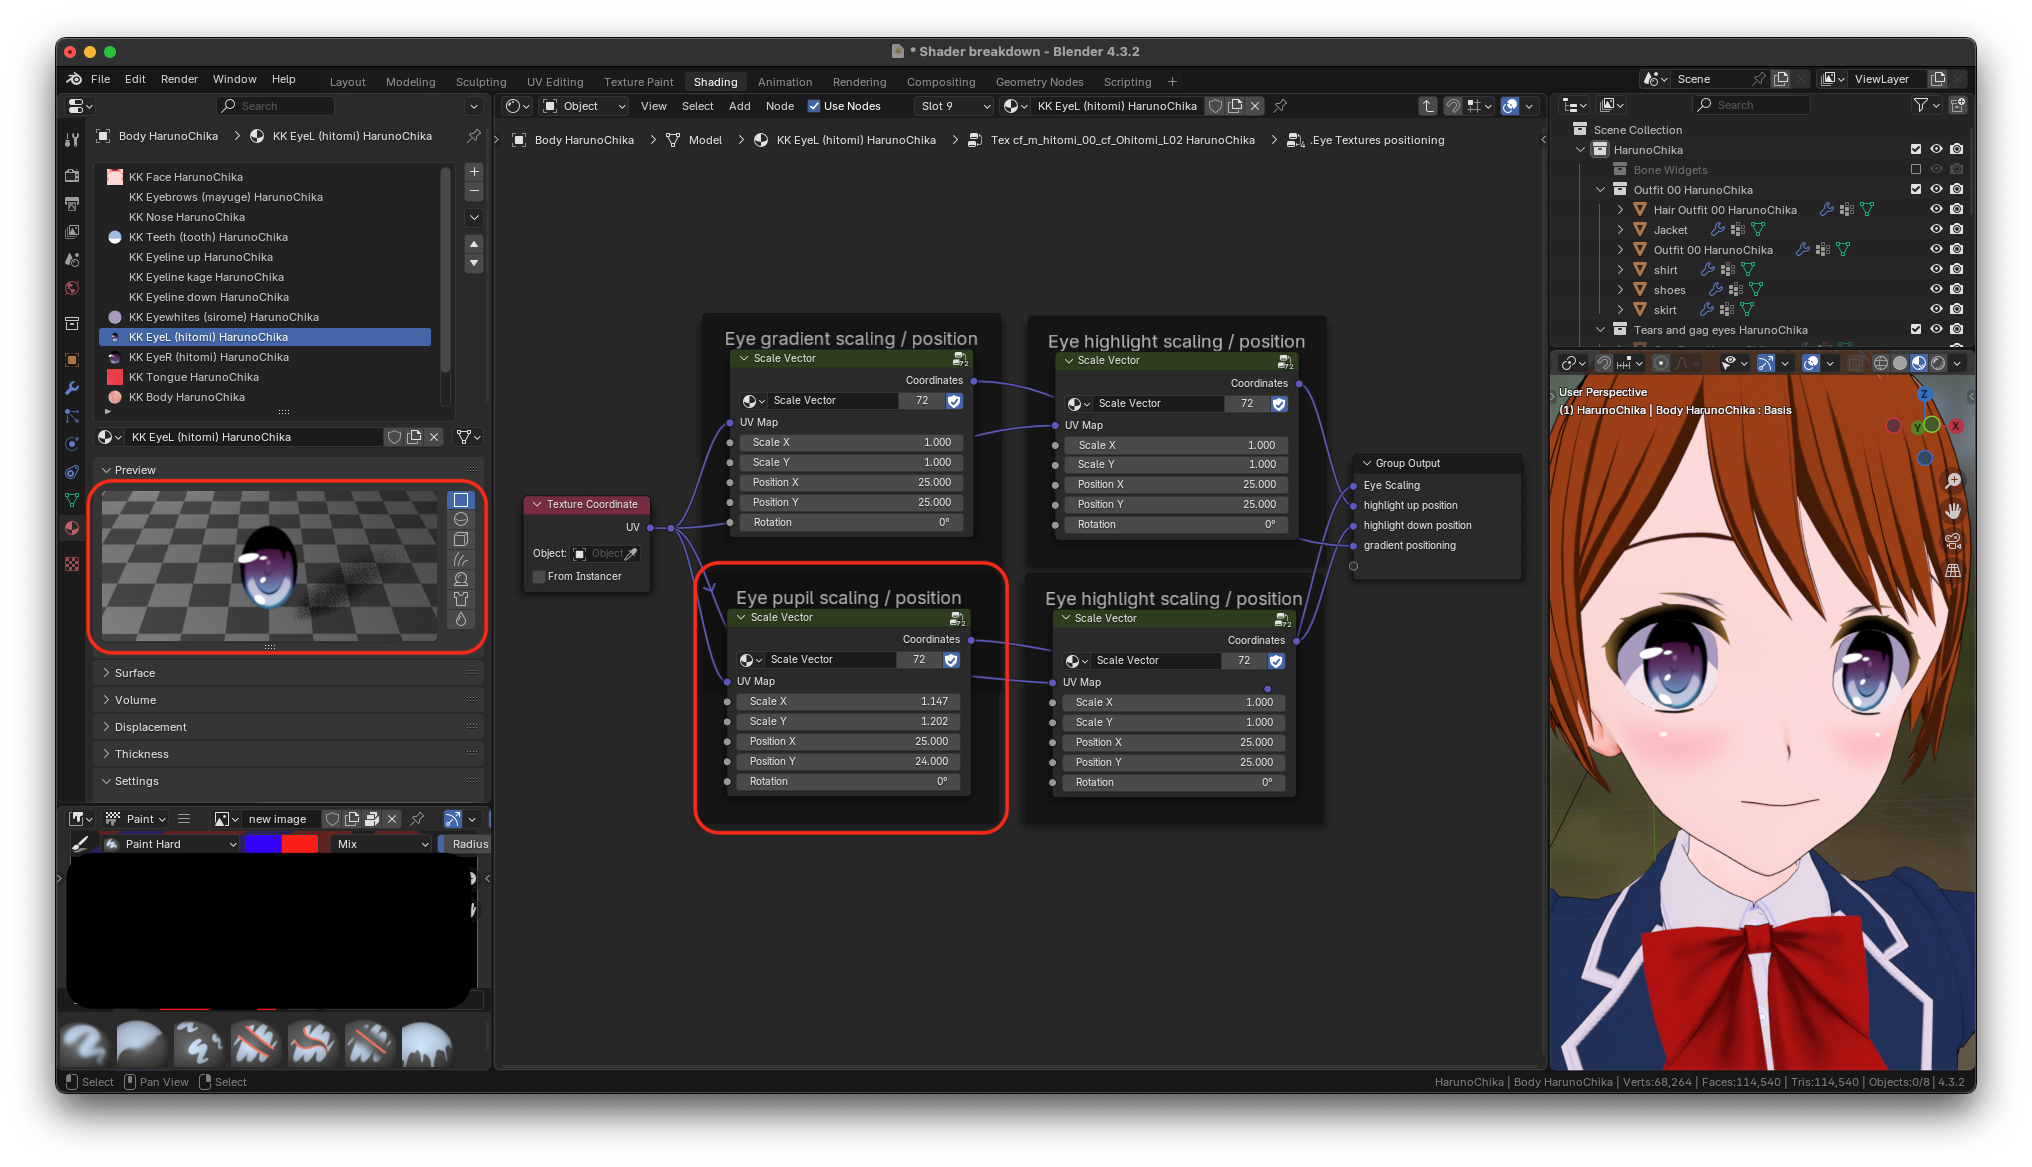Click the zoom viewport magnifier gizmo
The image size is (2032, 1167).
coord(1952,481)
